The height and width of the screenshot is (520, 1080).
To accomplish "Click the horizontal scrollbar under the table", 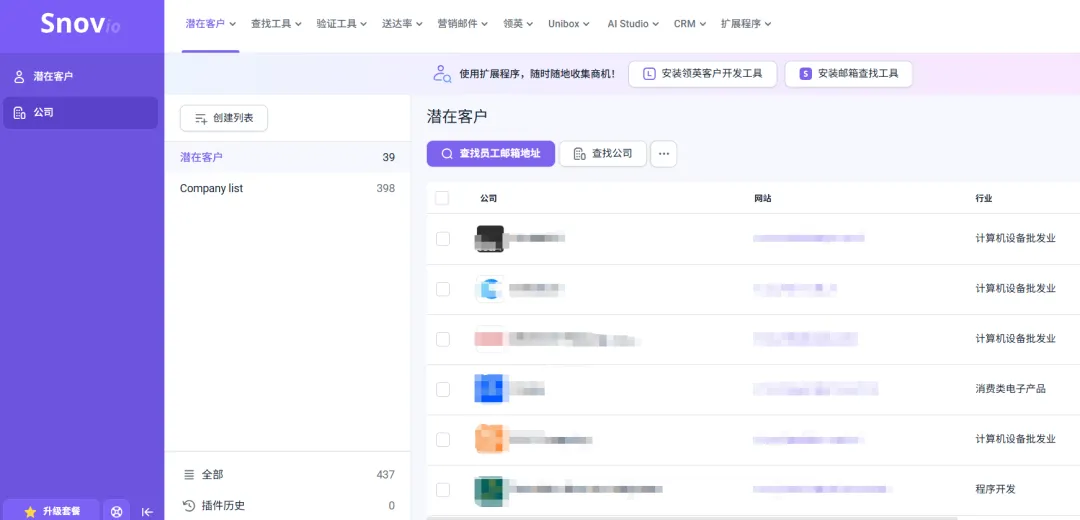I will (x=692, y=517).
